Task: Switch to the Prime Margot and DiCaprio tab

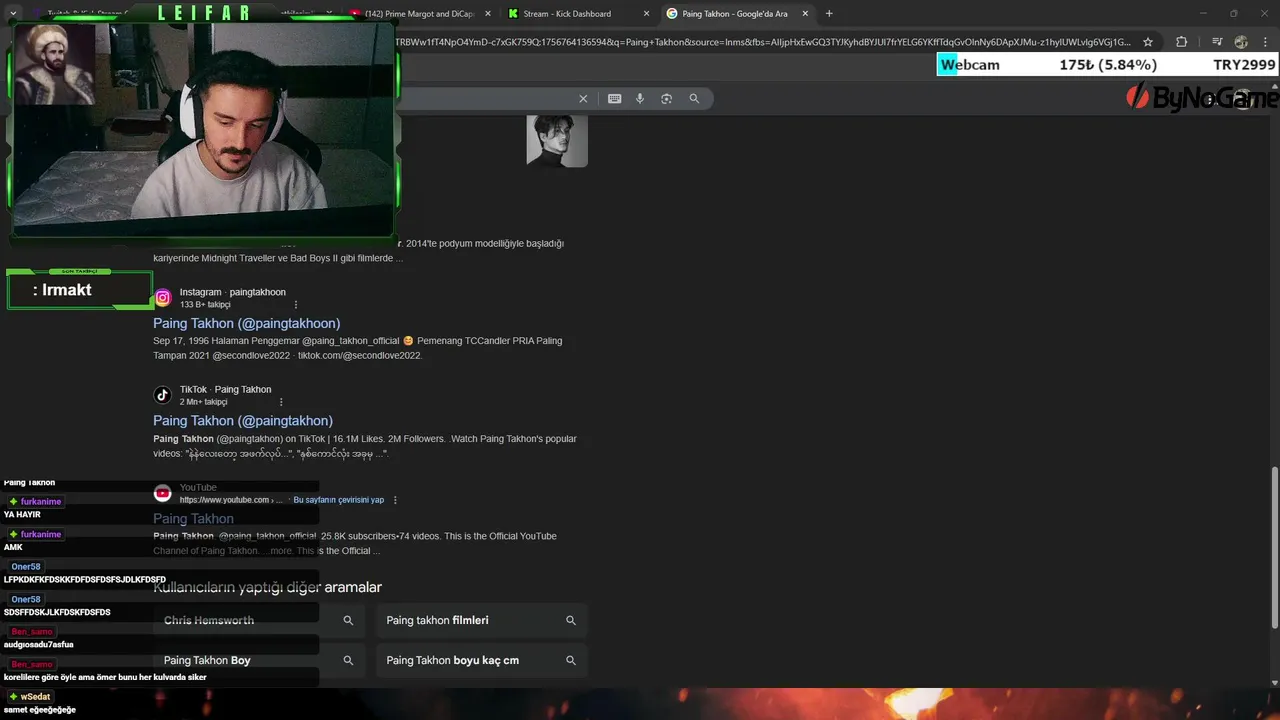Action: [419, 14]
